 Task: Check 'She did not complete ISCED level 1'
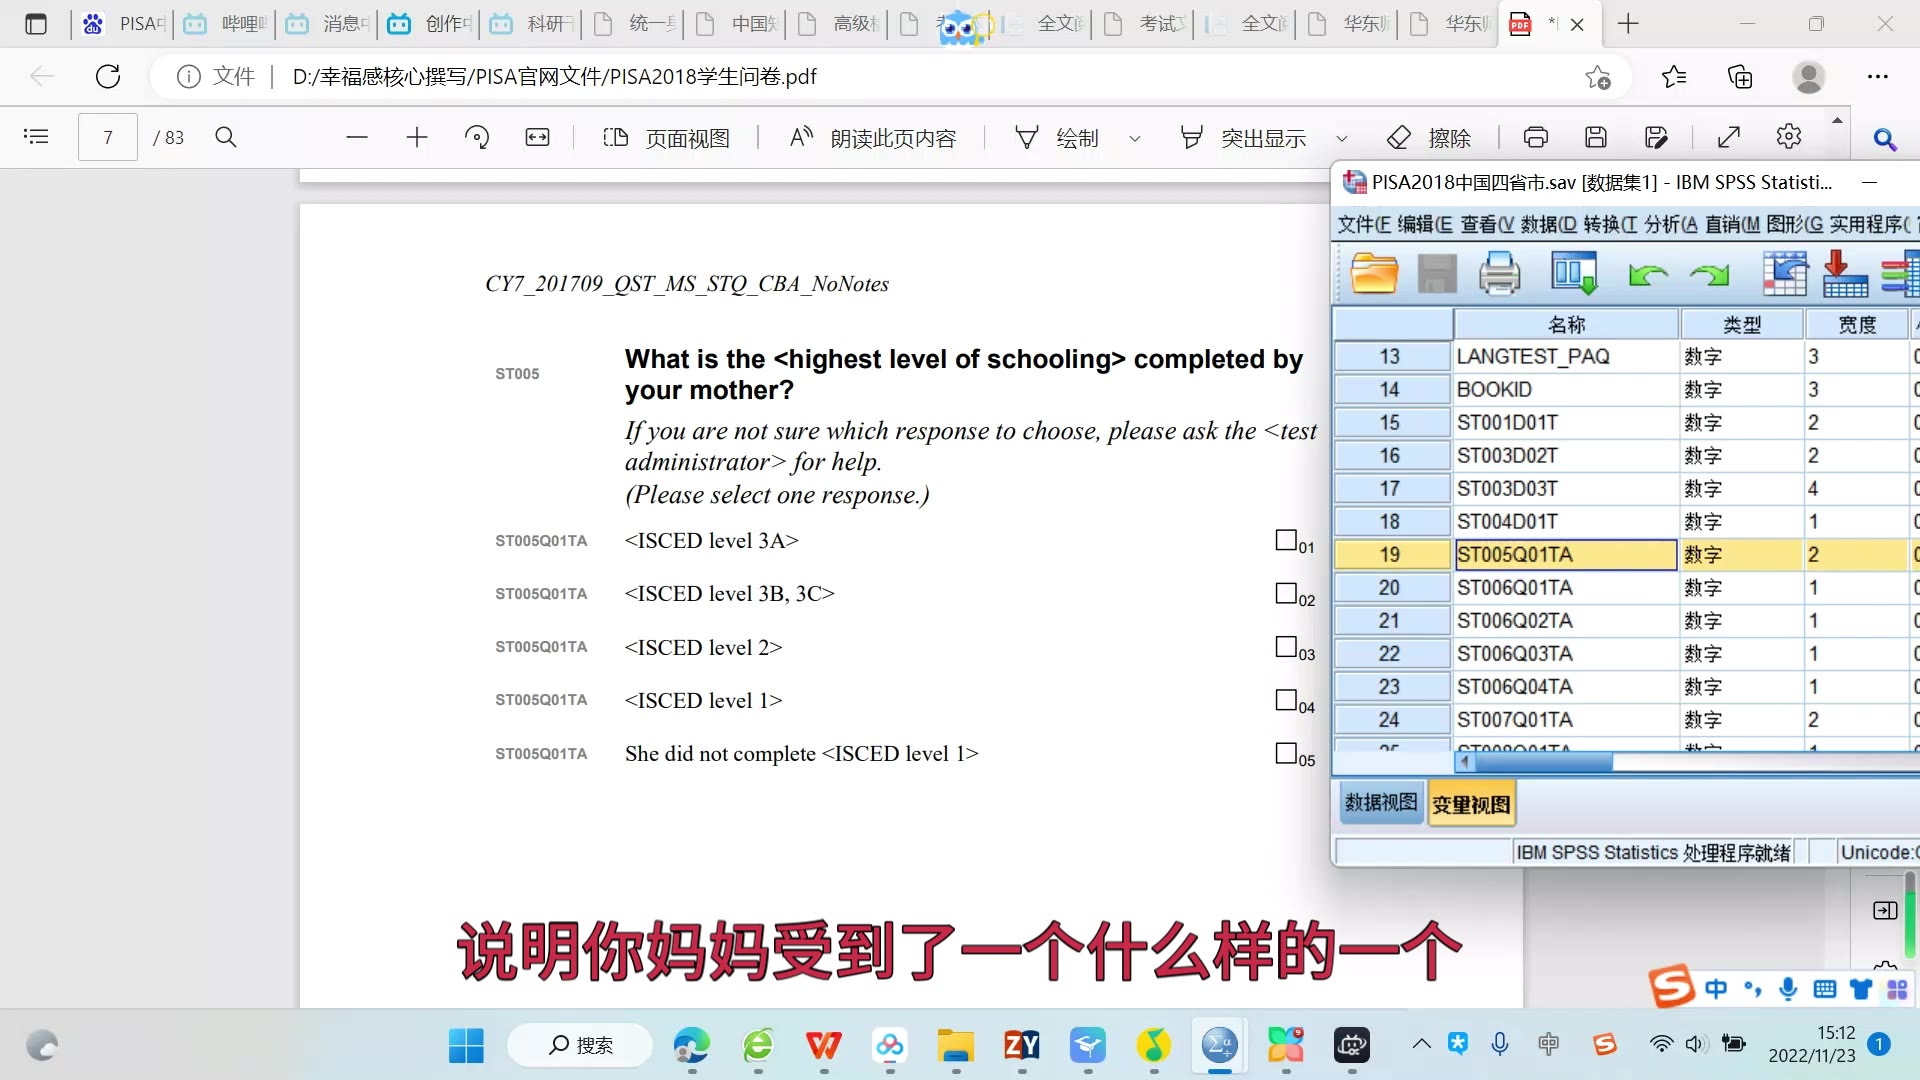1286,753
